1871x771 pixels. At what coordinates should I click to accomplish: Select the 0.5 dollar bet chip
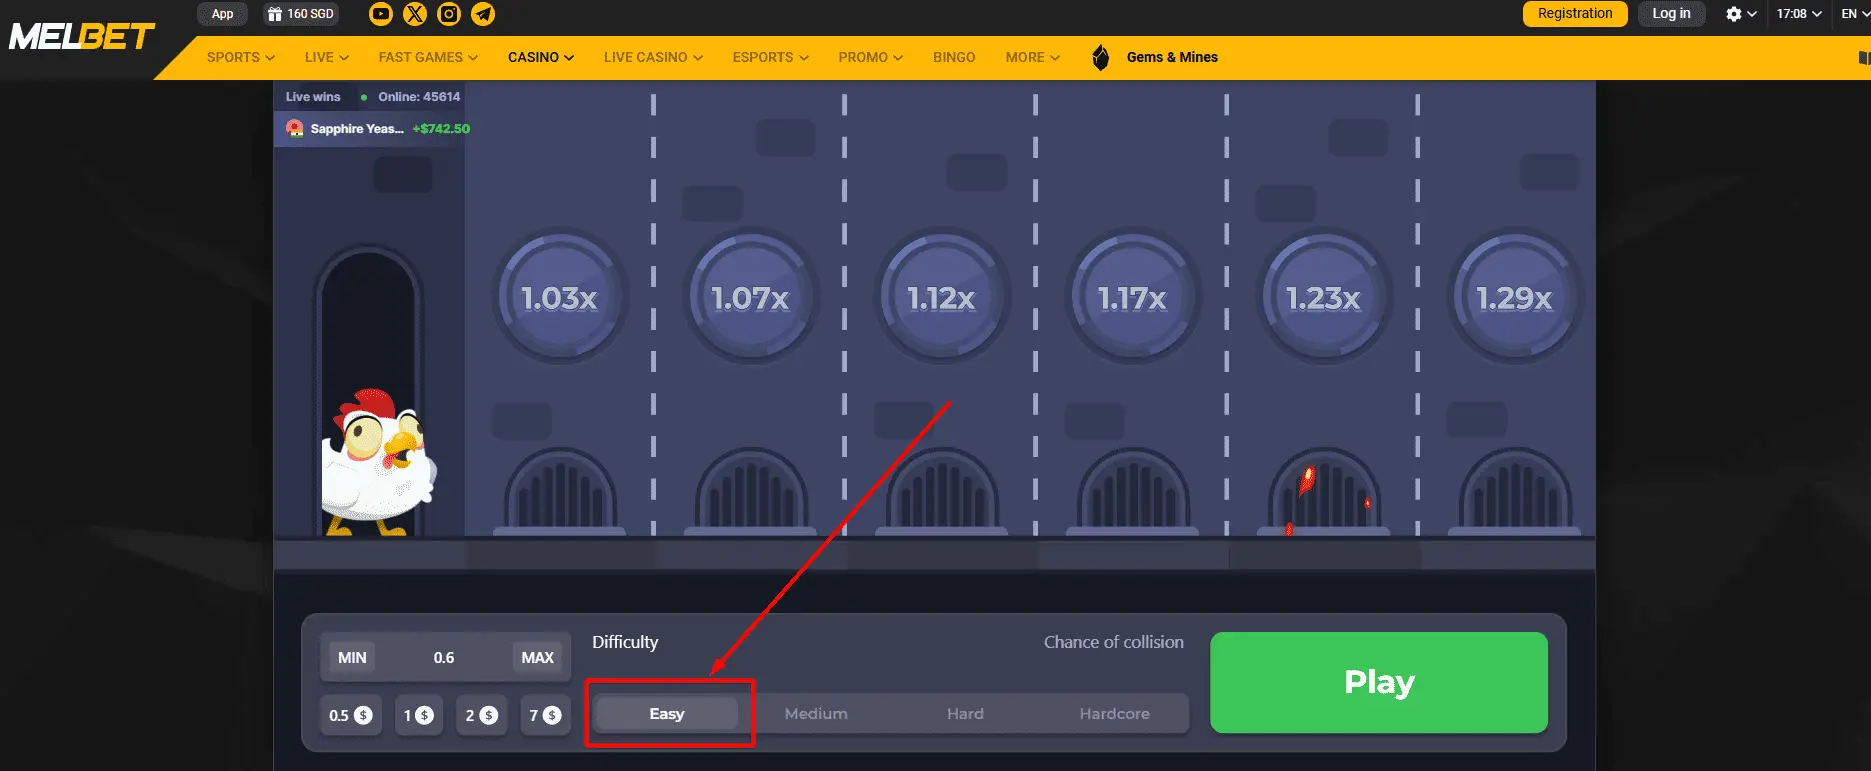click(x=350, y=716)
